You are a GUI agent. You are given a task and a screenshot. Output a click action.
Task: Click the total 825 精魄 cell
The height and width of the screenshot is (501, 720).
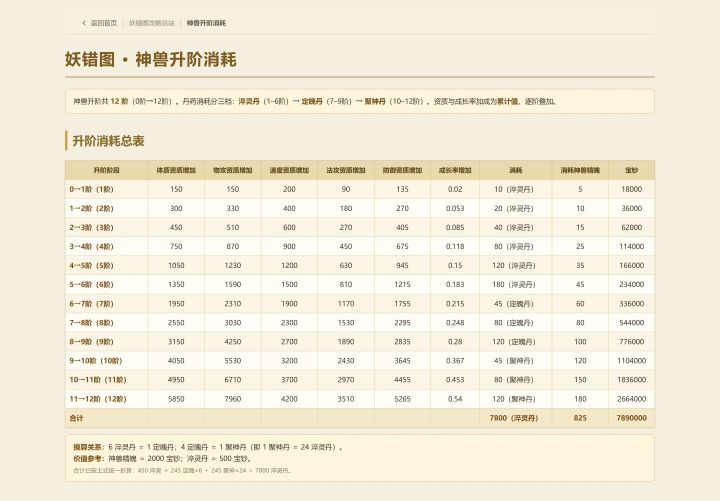[x=580, y=418]
